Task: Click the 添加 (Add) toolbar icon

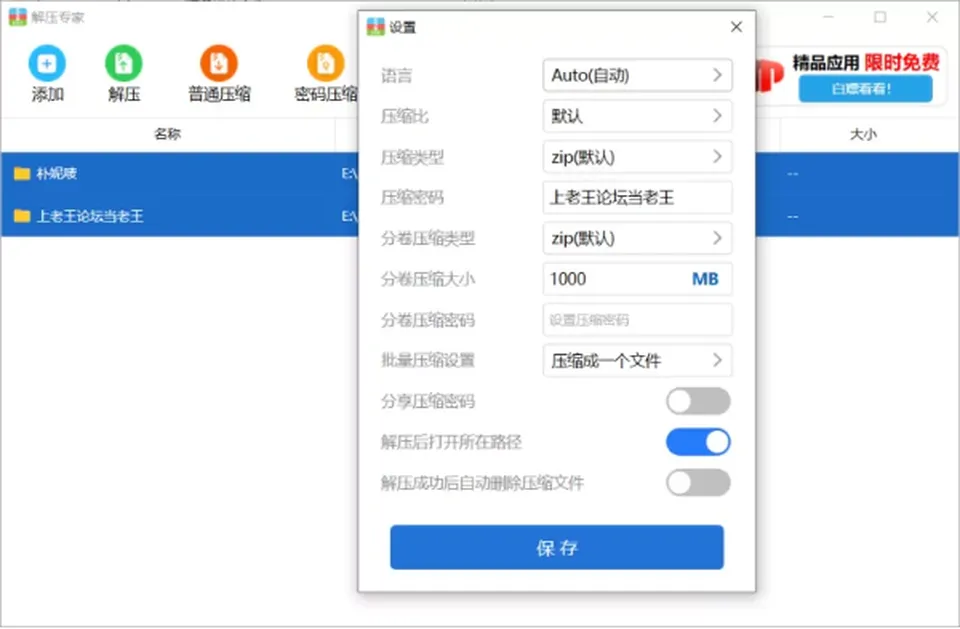Action: click(47, 63)
